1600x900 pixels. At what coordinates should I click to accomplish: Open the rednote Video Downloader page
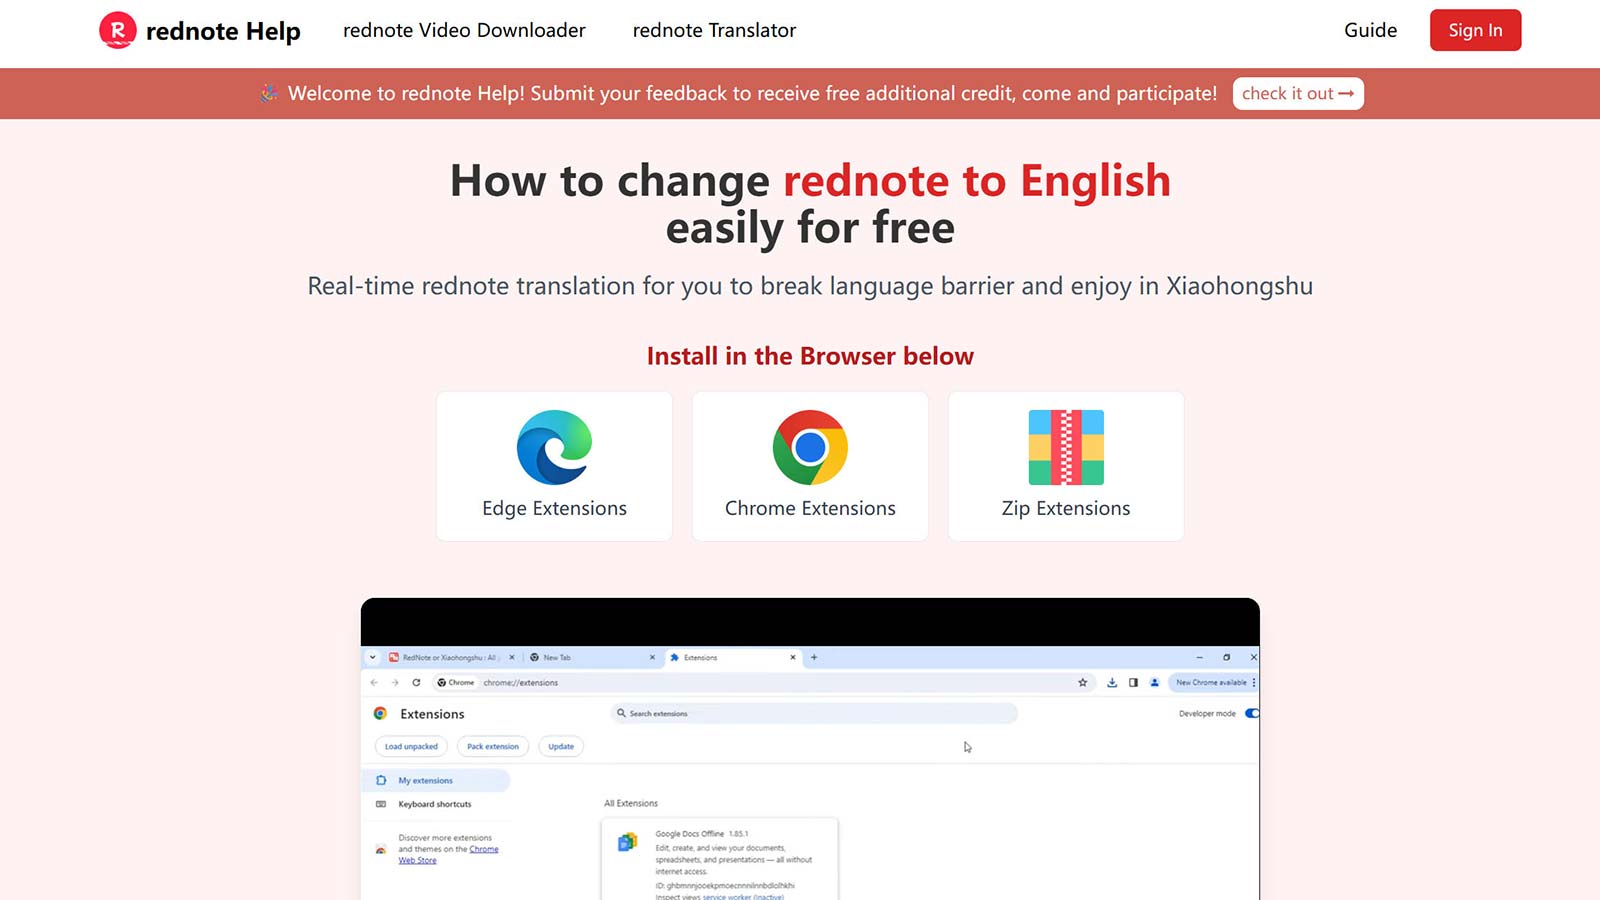pyautogui.click(x=464, y=30)
